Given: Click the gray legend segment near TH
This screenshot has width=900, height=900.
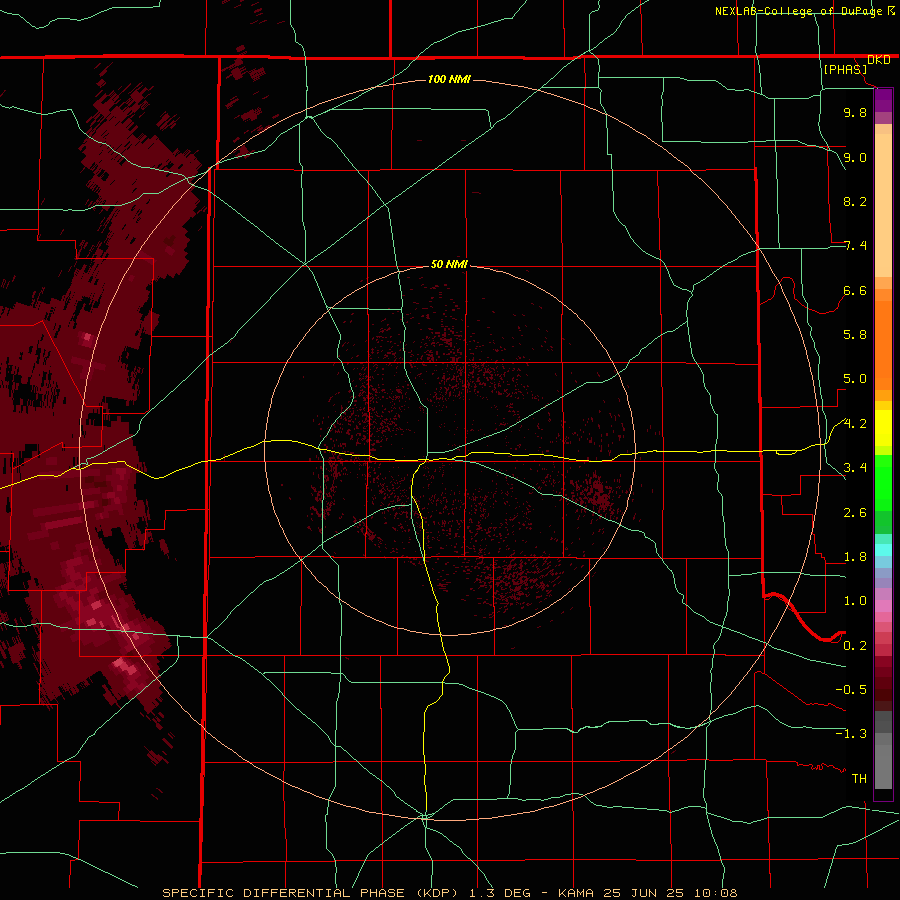Looking at the screenshot, I should click(x=883, y=767).
